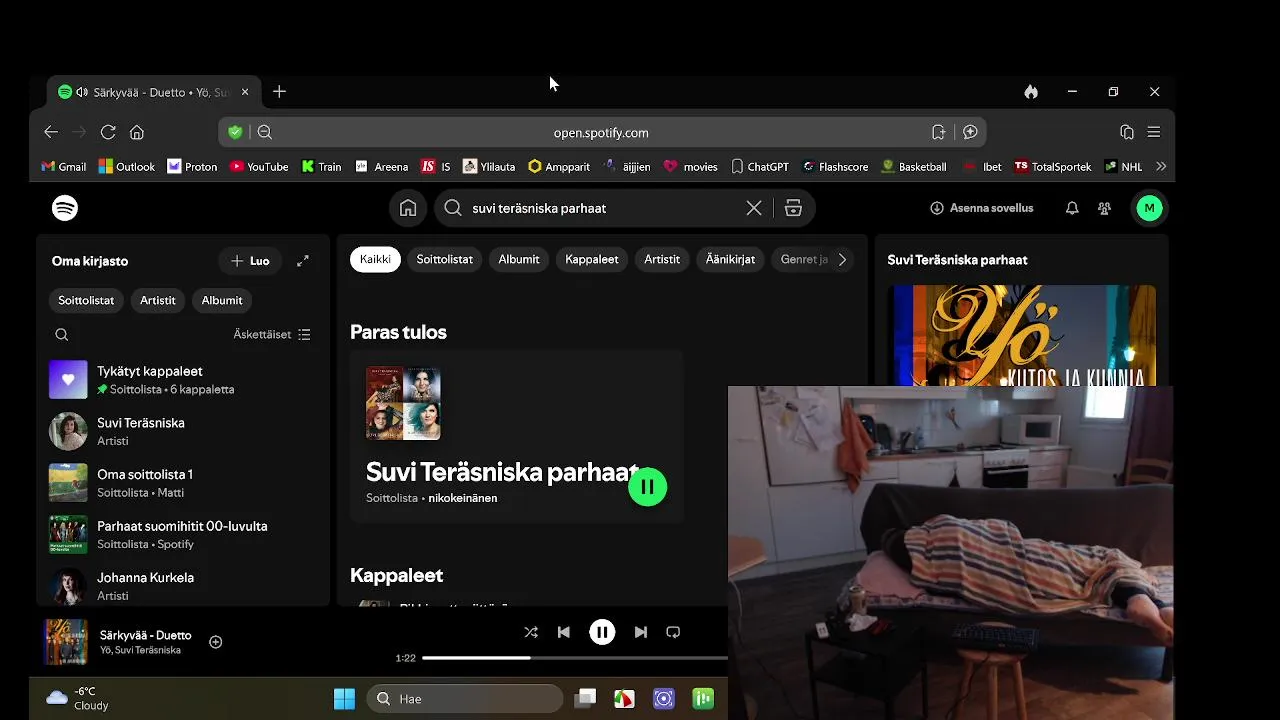Open Yö, Suvi Teräsniska artist link in player
The height and width of the screenshot is (720, 1280).
click(140, 650)
